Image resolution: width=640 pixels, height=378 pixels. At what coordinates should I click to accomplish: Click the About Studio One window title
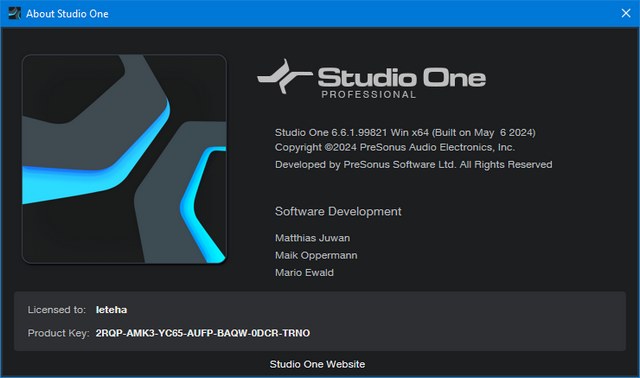click(67, 14)
